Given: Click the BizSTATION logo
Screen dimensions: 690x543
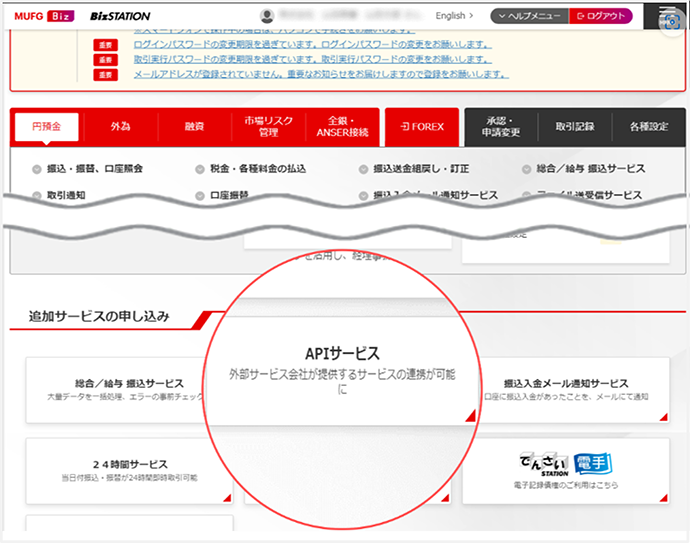Looking at the screenshot, I should (119, 16).
